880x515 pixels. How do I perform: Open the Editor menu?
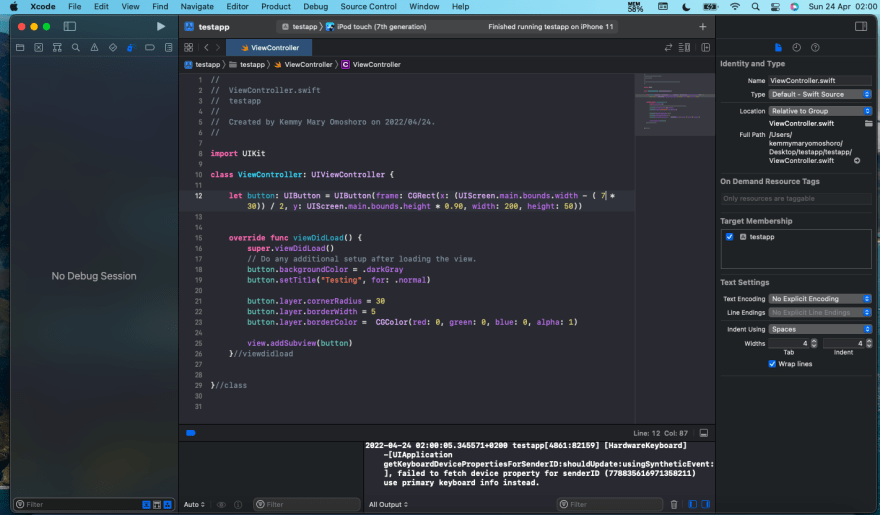[x=237, y=7]
